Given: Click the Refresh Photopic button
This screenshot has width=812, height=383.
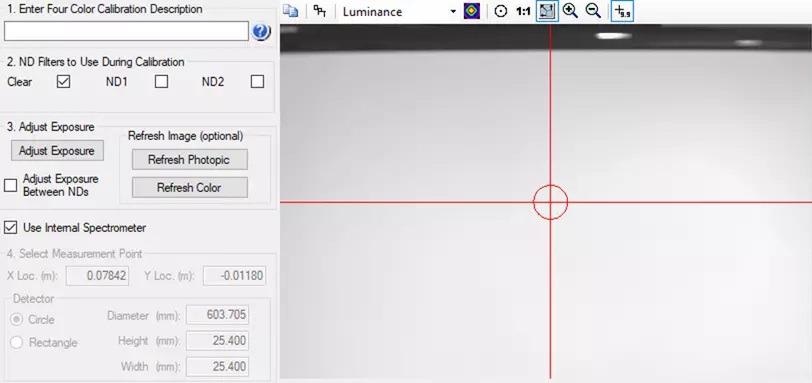Looking at the screenshot, I should point(190,160).
